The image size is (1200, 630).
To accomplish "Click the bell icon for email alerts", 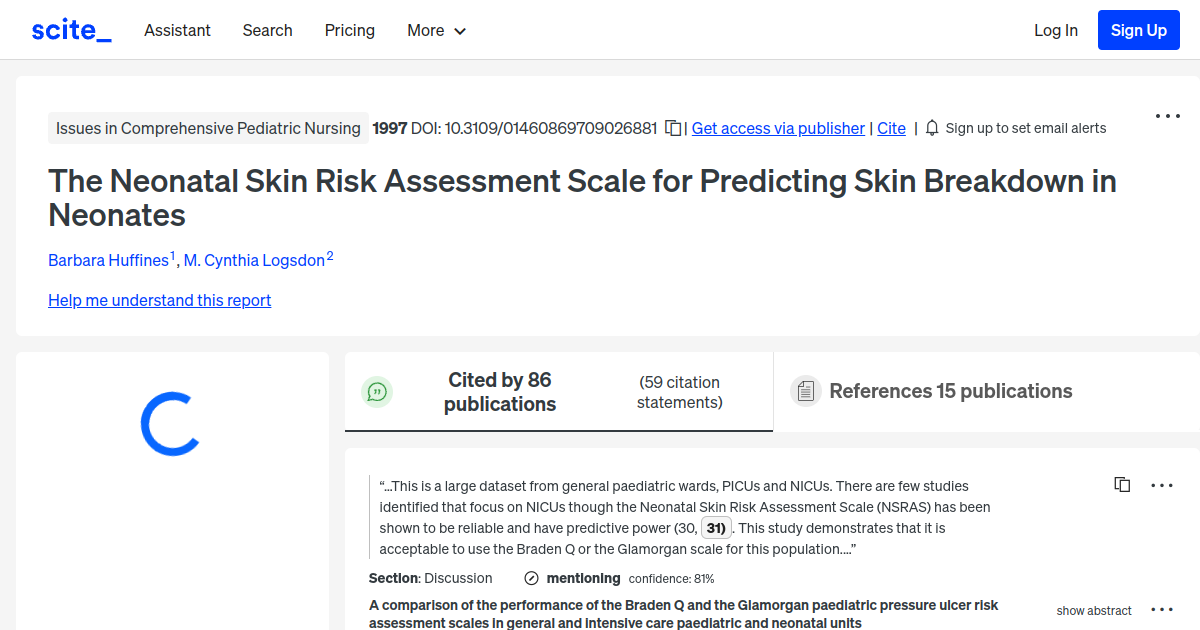I will pyautogui.click(x=931, y=128).
